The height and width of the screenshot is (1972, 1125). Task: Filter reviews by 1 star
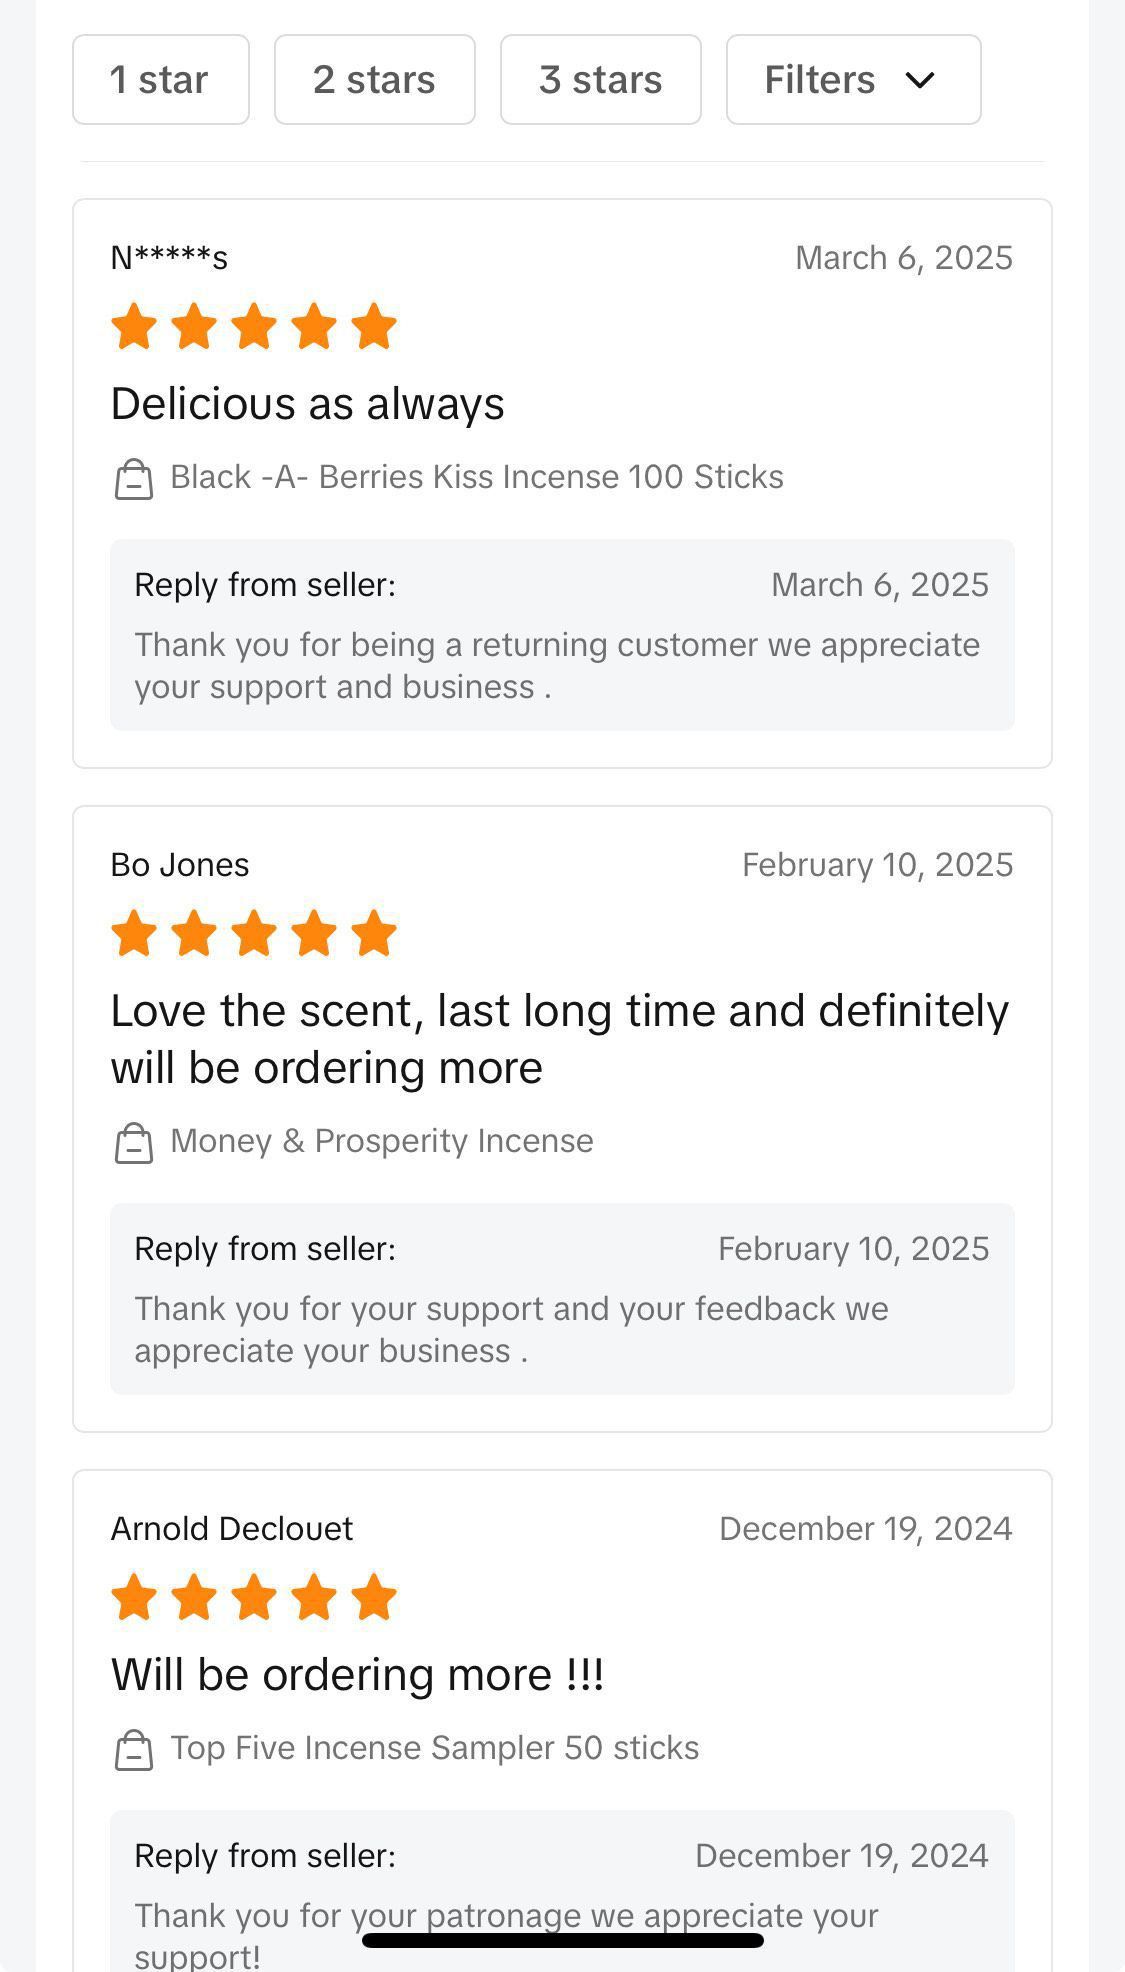[x=160, y=80]
